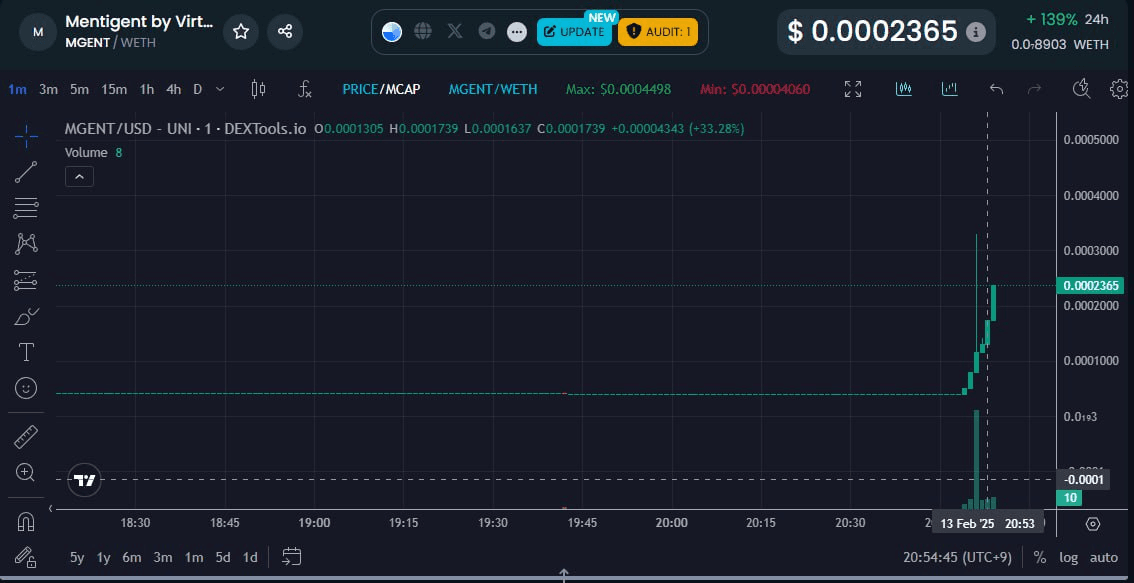The width and height of the screenshot is (1134, 583).
Task: Collapse the indicator legend with chevron button
Action: tap(79, 176)
